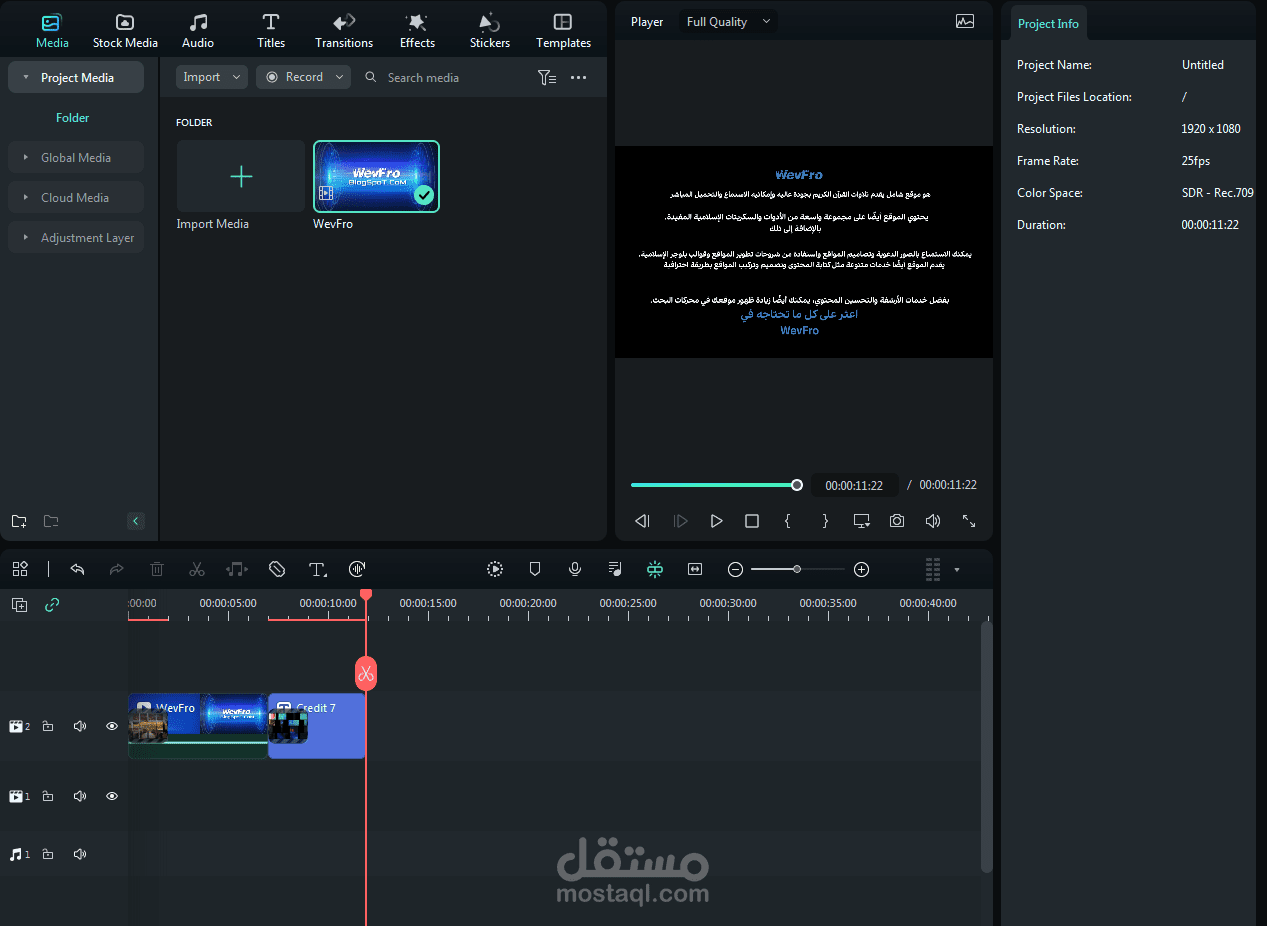Screen dimensions: 1267x926
Task: Set mark out with right brace
Action: [825, 521]
